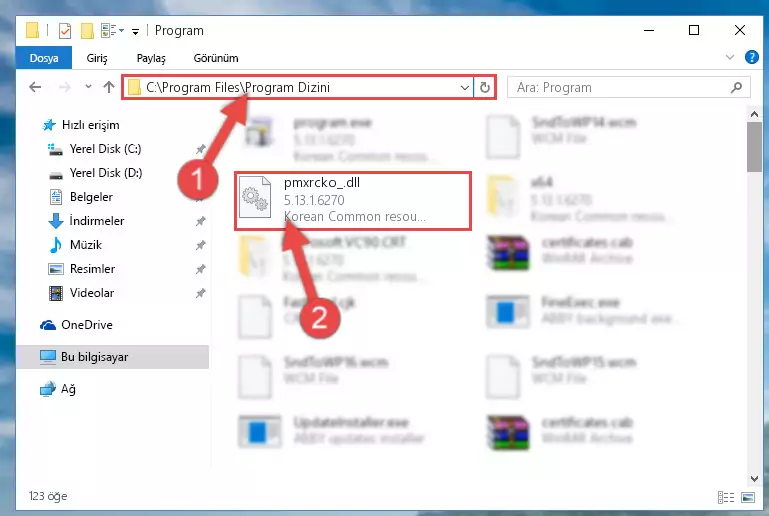This screenshot has width=769, height=516.
Task: Refresh the current folder view
Action: [x=485, y=87]
